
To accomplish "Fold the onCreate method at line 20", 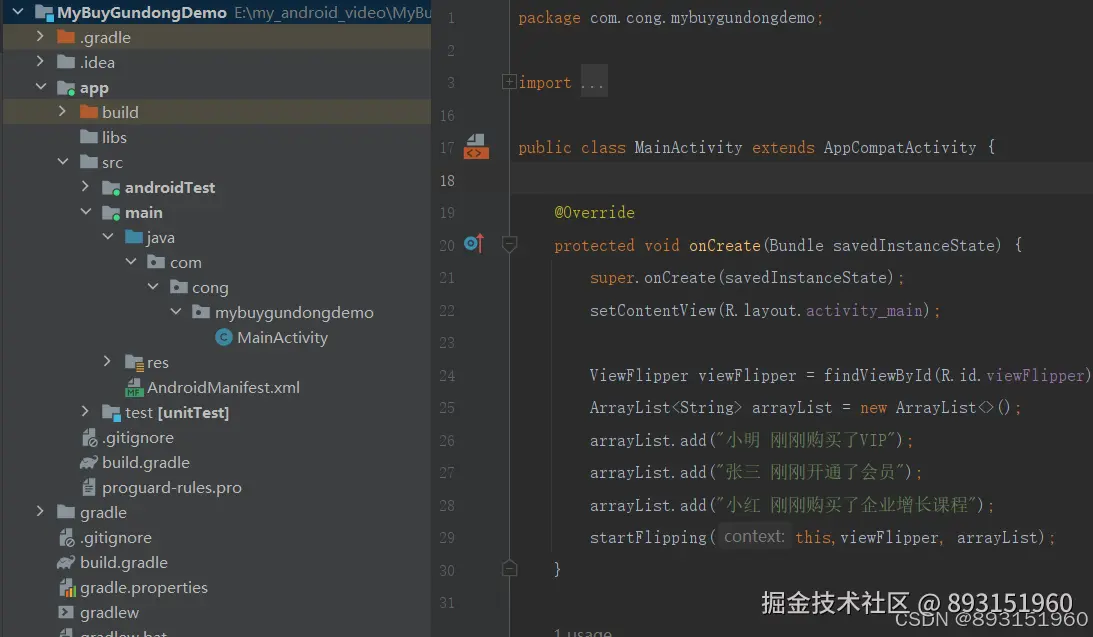I will click(x=510, y=245).
